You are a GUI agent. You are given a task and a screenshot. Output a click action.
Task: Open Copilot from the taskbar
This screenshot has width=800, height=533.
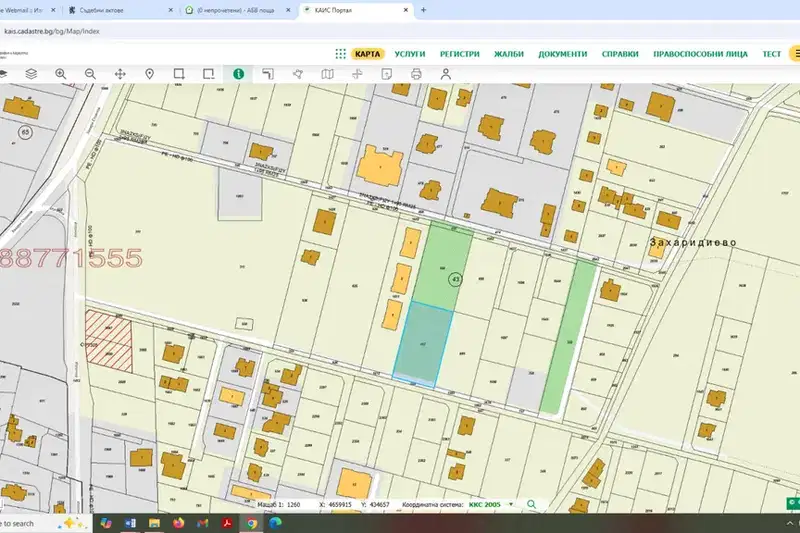(106, 523)
